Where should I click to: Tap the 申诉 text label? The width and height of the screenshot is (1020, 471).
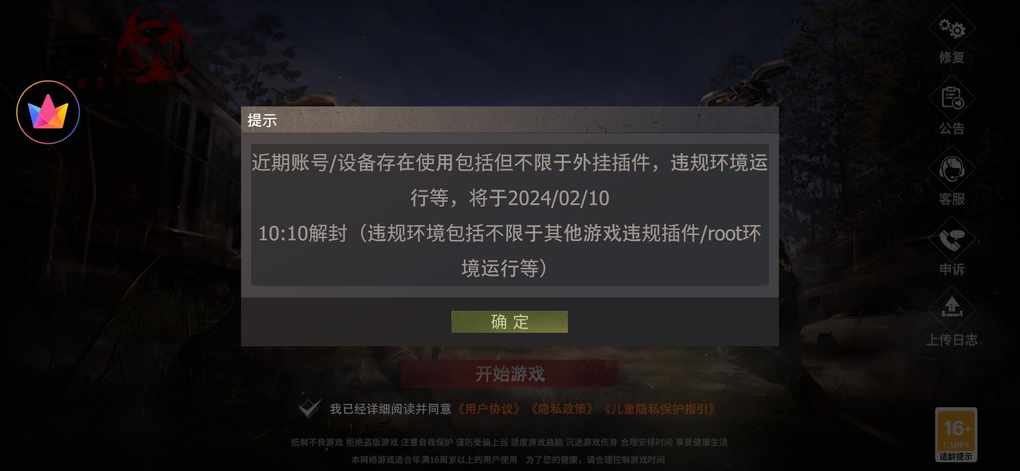pyautogui.click(x=952, y=269)
